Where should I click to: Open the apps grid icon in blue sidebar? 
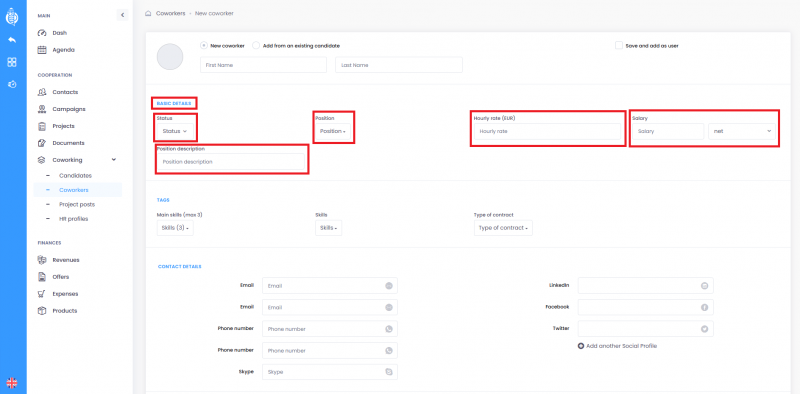coord(12,62)
